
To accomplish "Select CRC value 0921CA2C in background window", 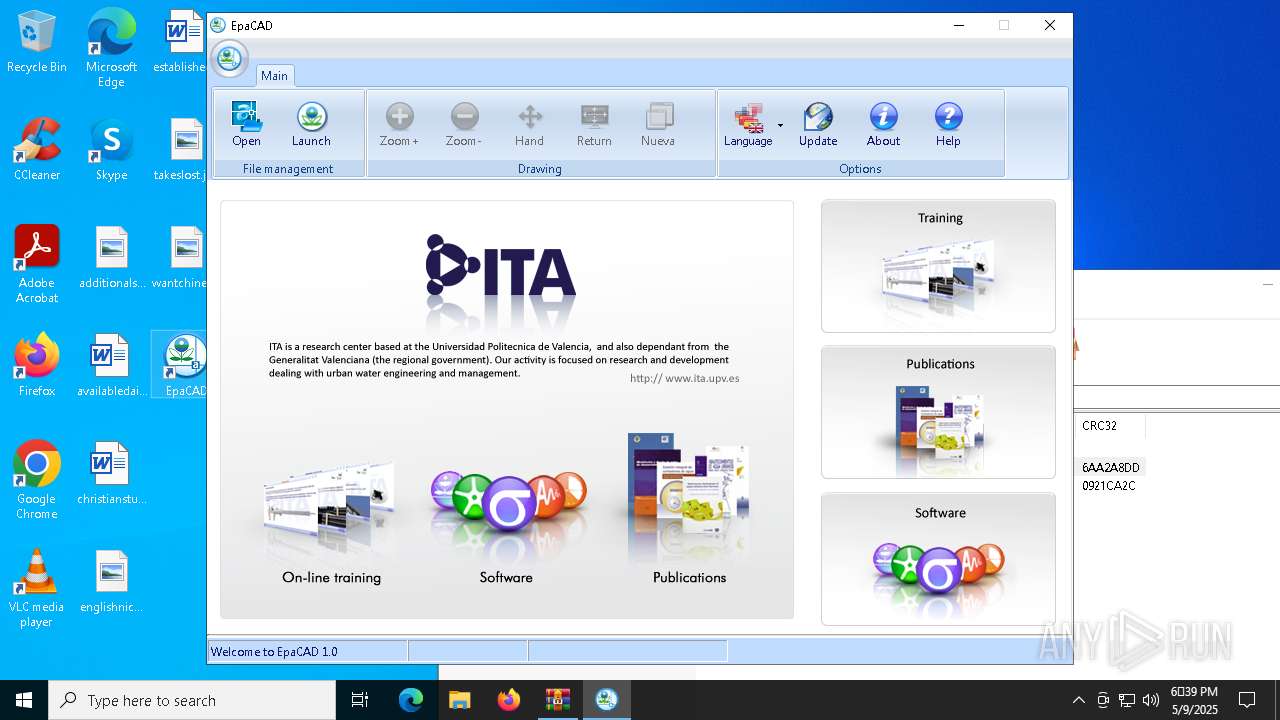I will (x=1108, y=486).
